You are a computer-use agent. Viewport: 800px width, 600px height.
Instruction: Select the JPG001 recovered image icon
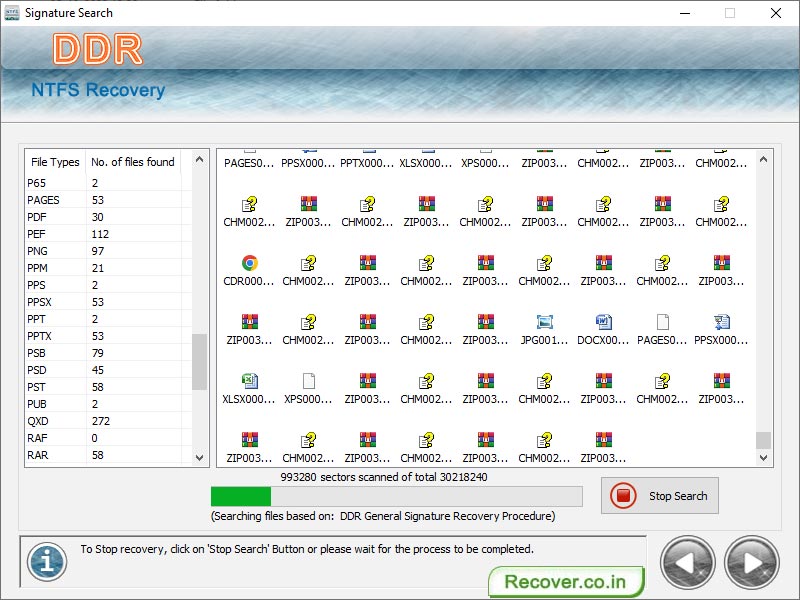tap(545, 323)
